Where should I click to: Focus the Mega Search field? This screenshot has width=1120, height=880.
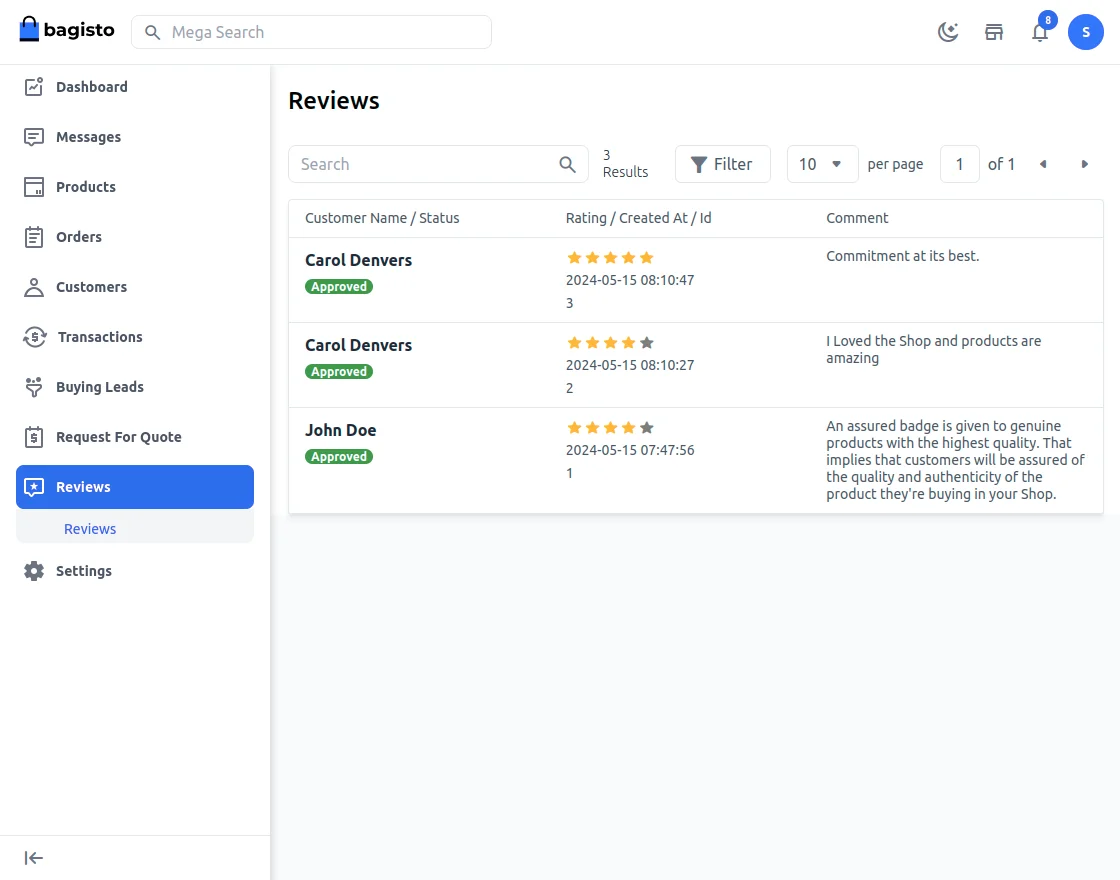[x=320, y=32]
